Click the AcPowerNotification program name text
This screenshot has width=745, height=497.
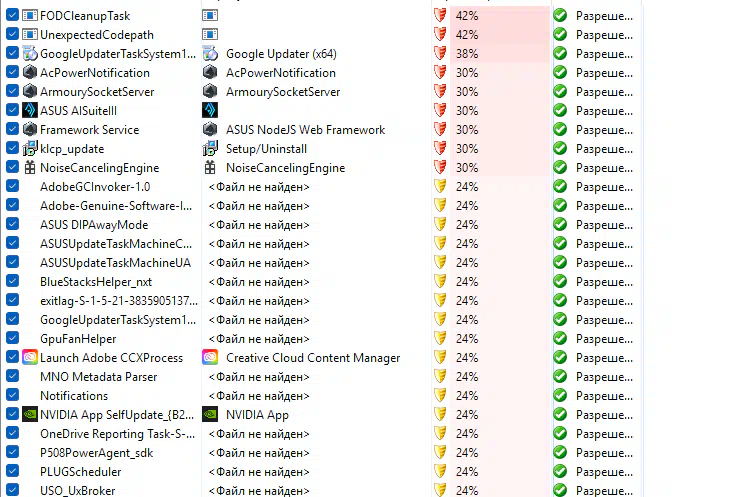[x=281, y=73]
